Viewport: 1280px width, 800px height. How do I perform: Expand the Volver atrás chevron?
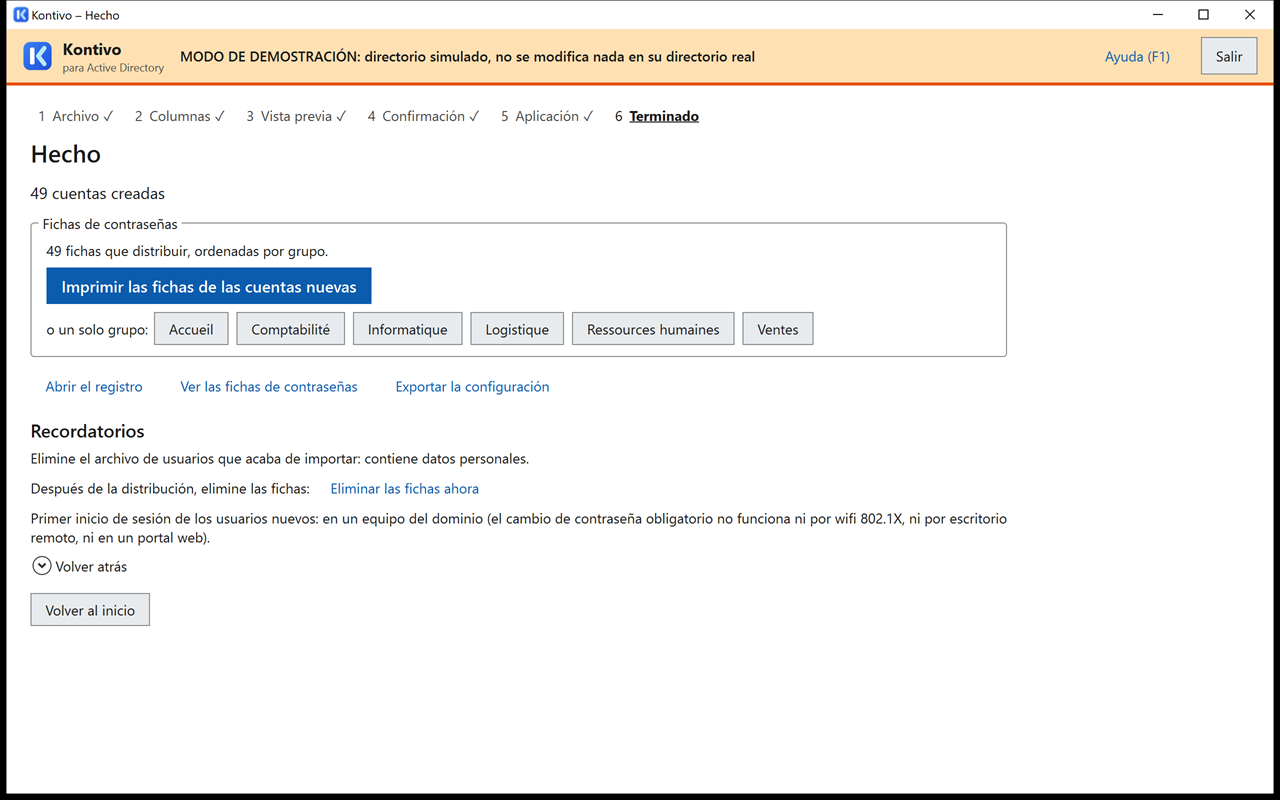point(42,566)
